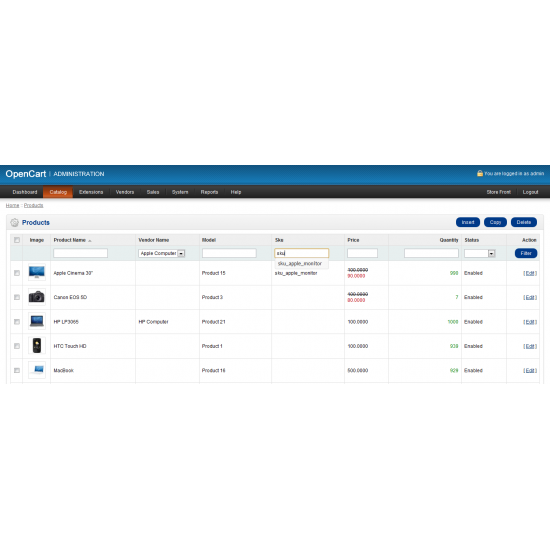Open the Help menu
The height and width of the screenshot is (550, 550).
[236, 192]
